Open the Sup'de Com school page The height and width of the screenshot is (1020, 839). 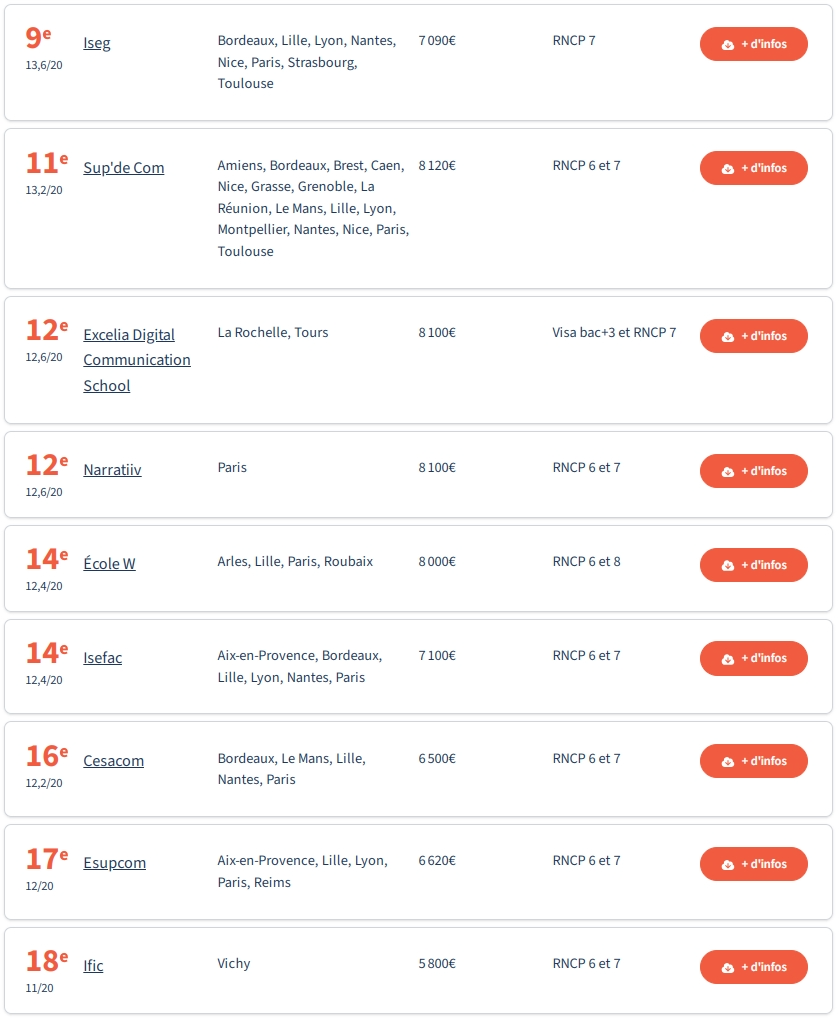[x=124, y=168]
